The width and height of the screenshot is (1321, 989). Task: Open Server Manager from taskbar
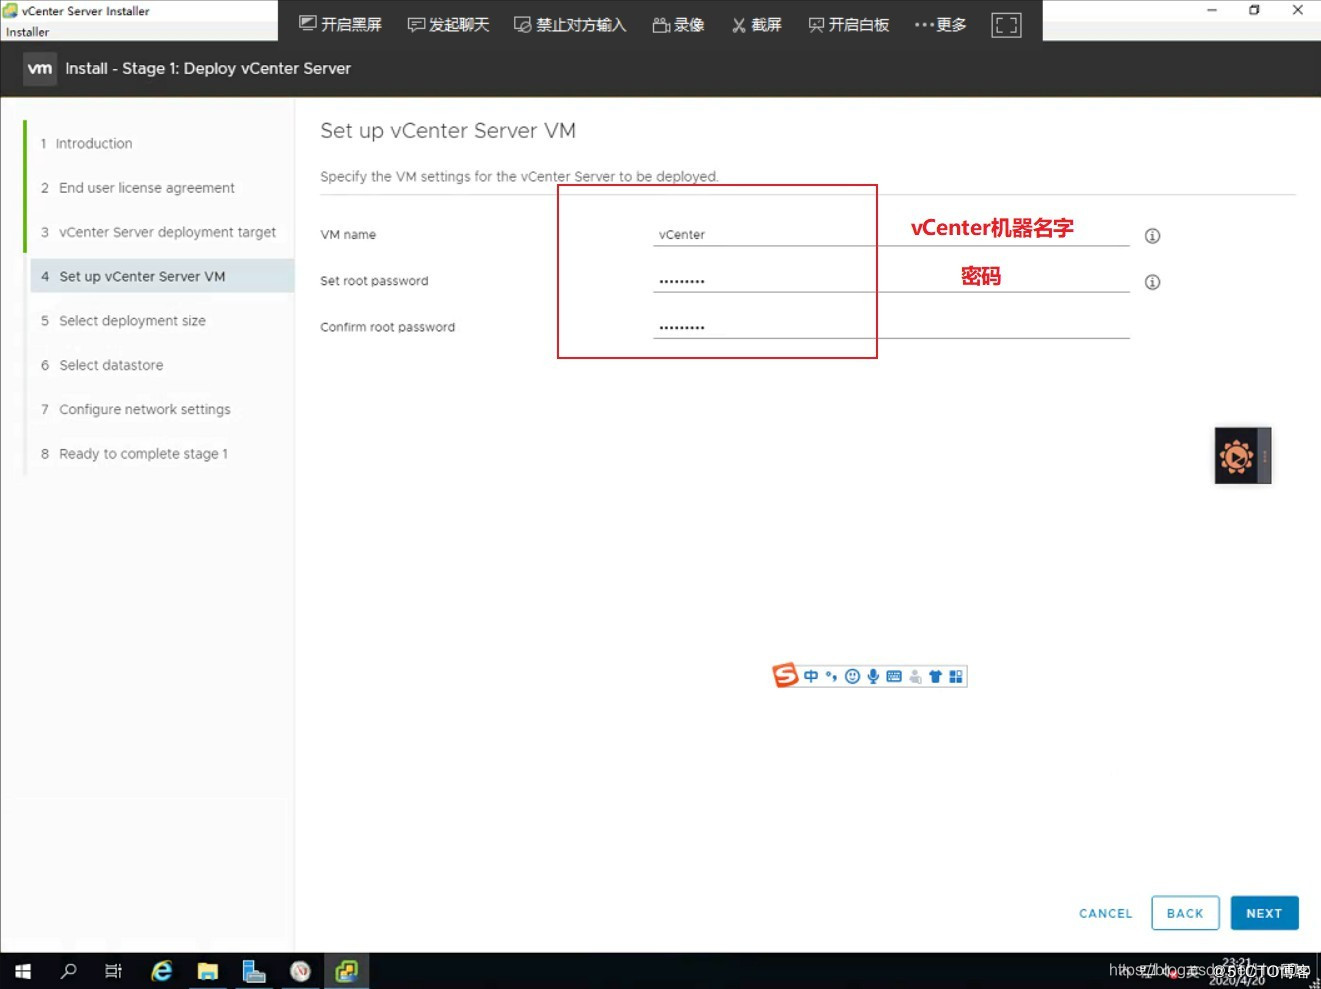254,970
